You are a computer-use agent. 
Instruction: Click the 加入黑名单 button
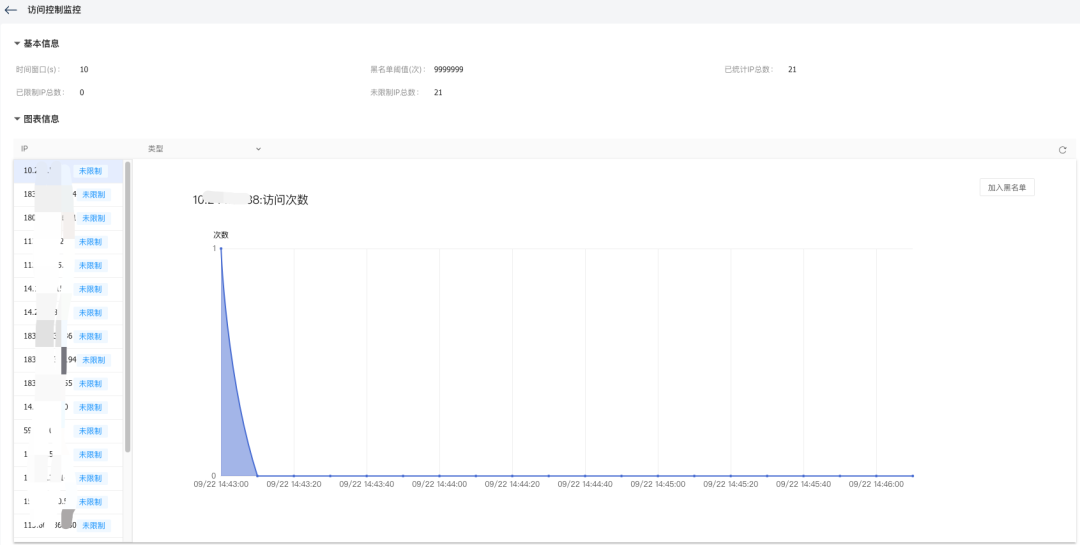[1007, 188]
